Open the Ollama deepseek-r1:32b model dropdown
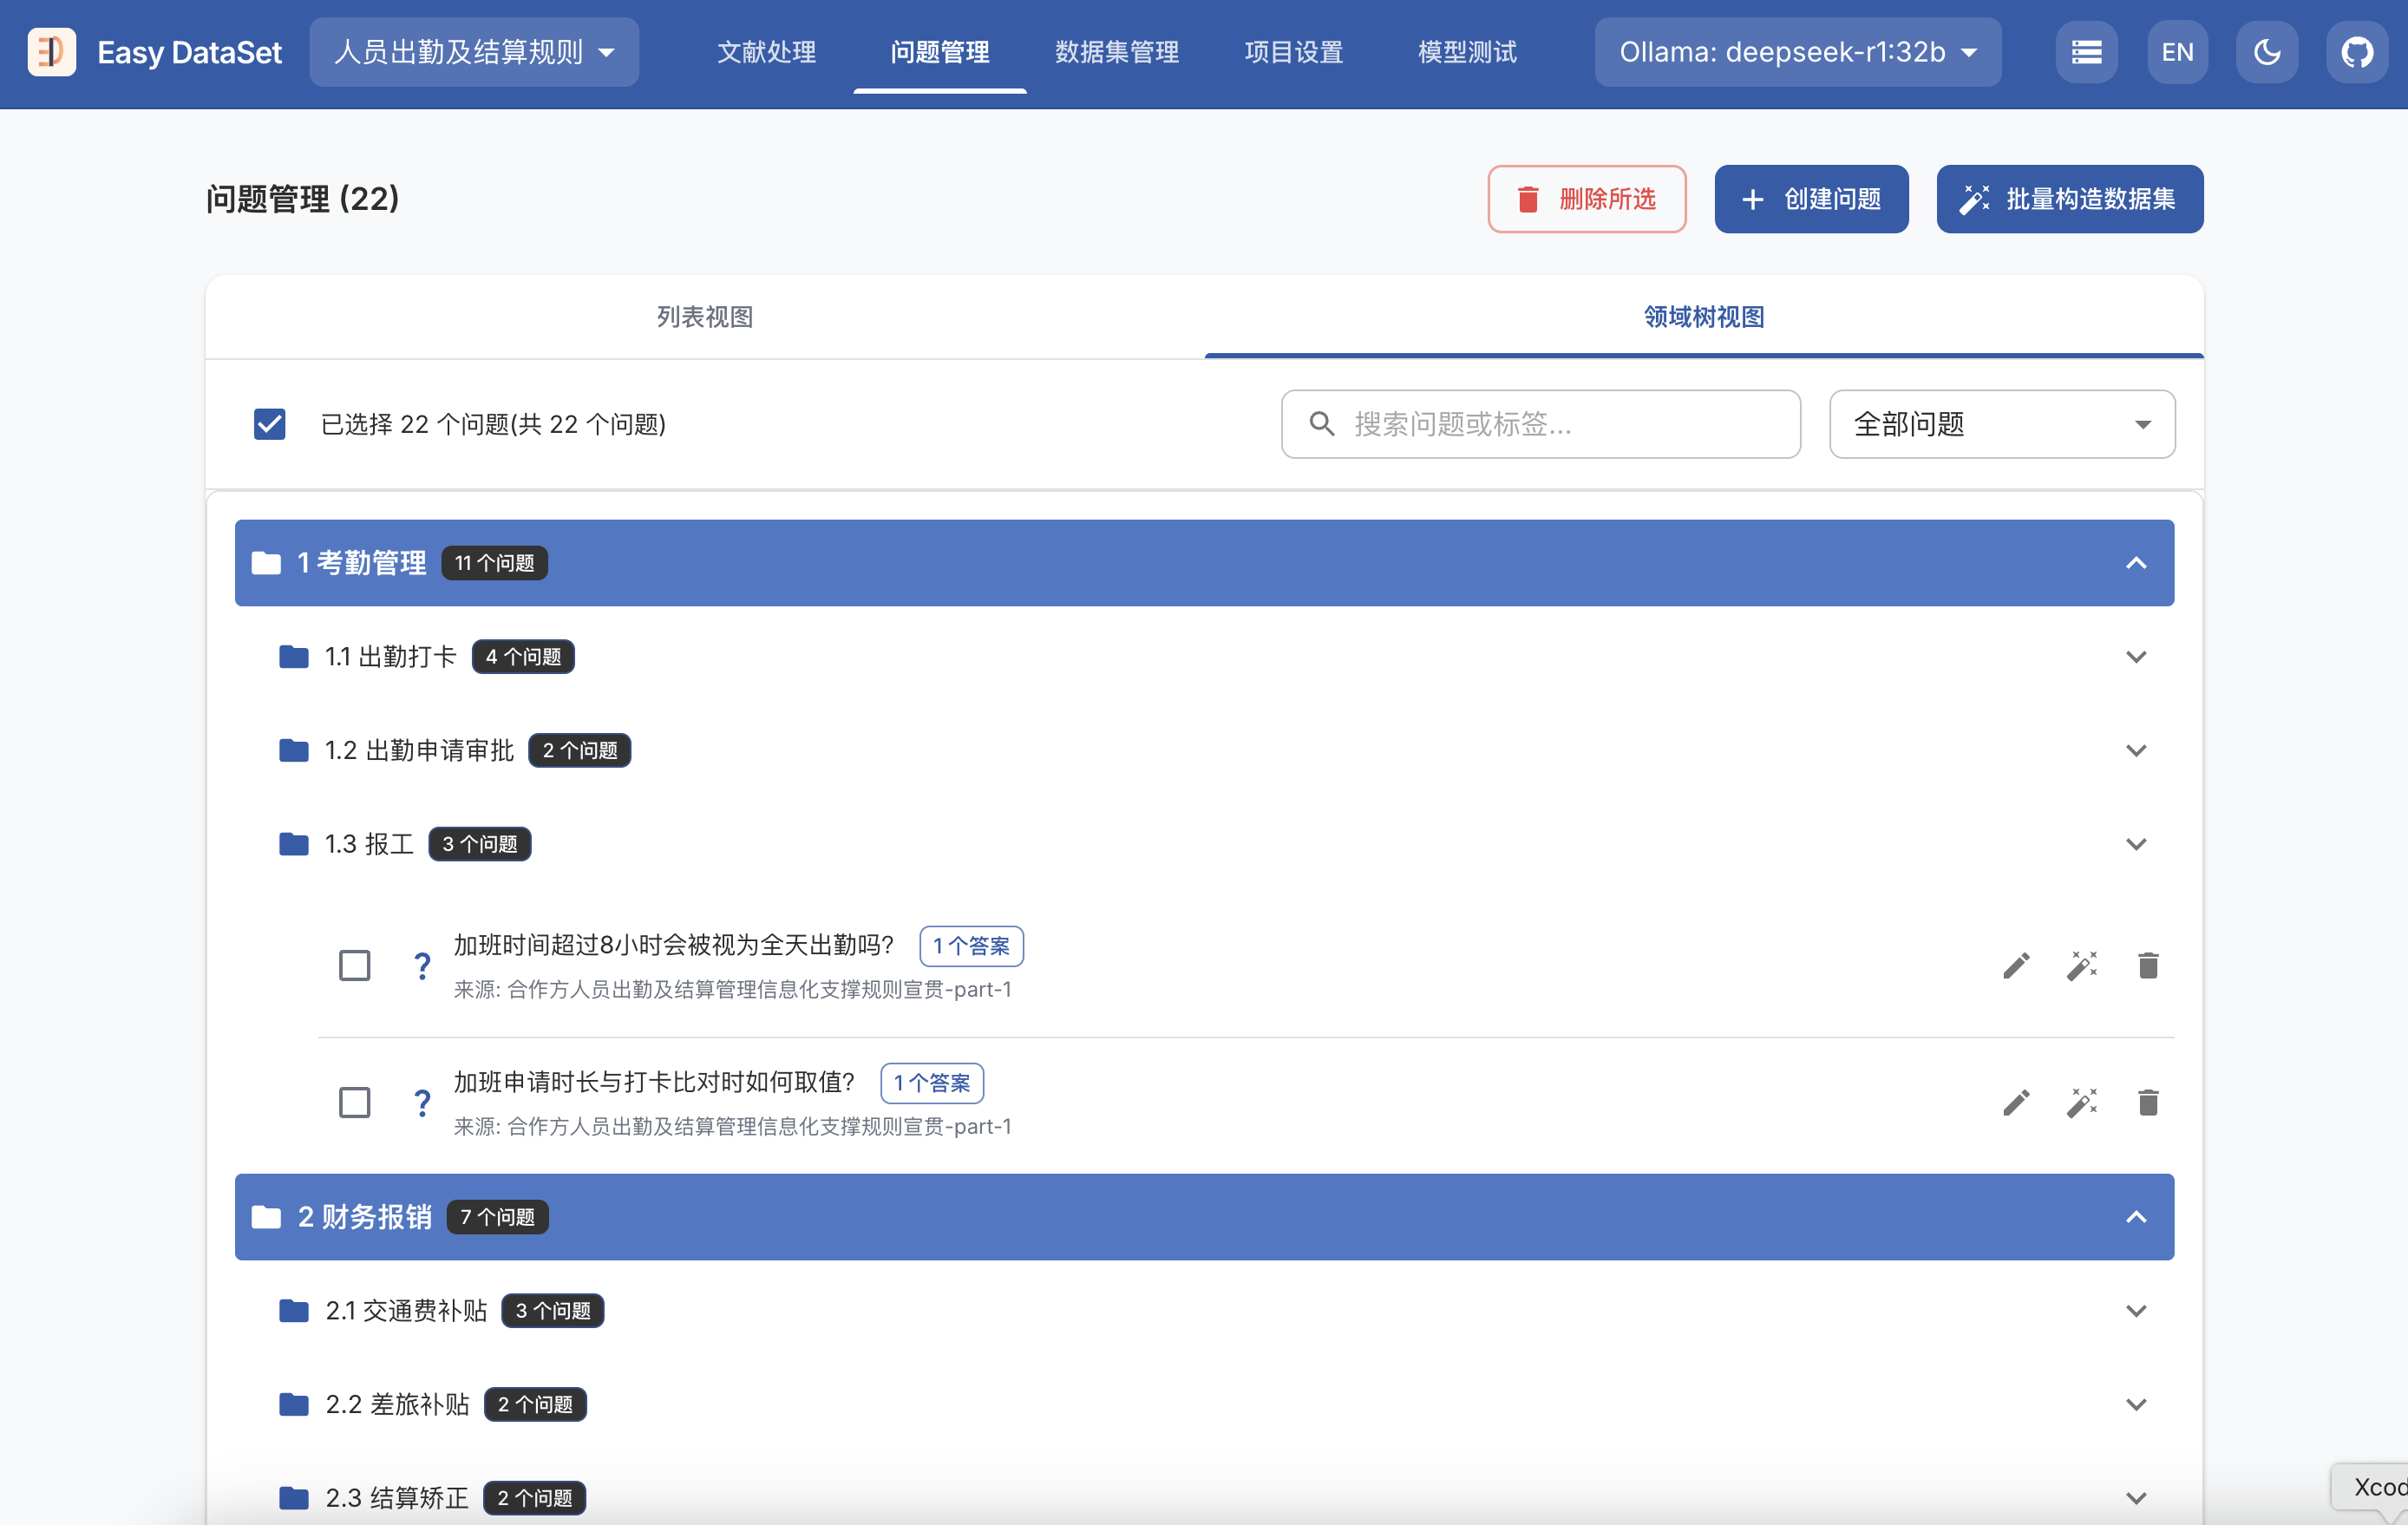This screenshot has height=1525, width=2408. [1797, 52]
